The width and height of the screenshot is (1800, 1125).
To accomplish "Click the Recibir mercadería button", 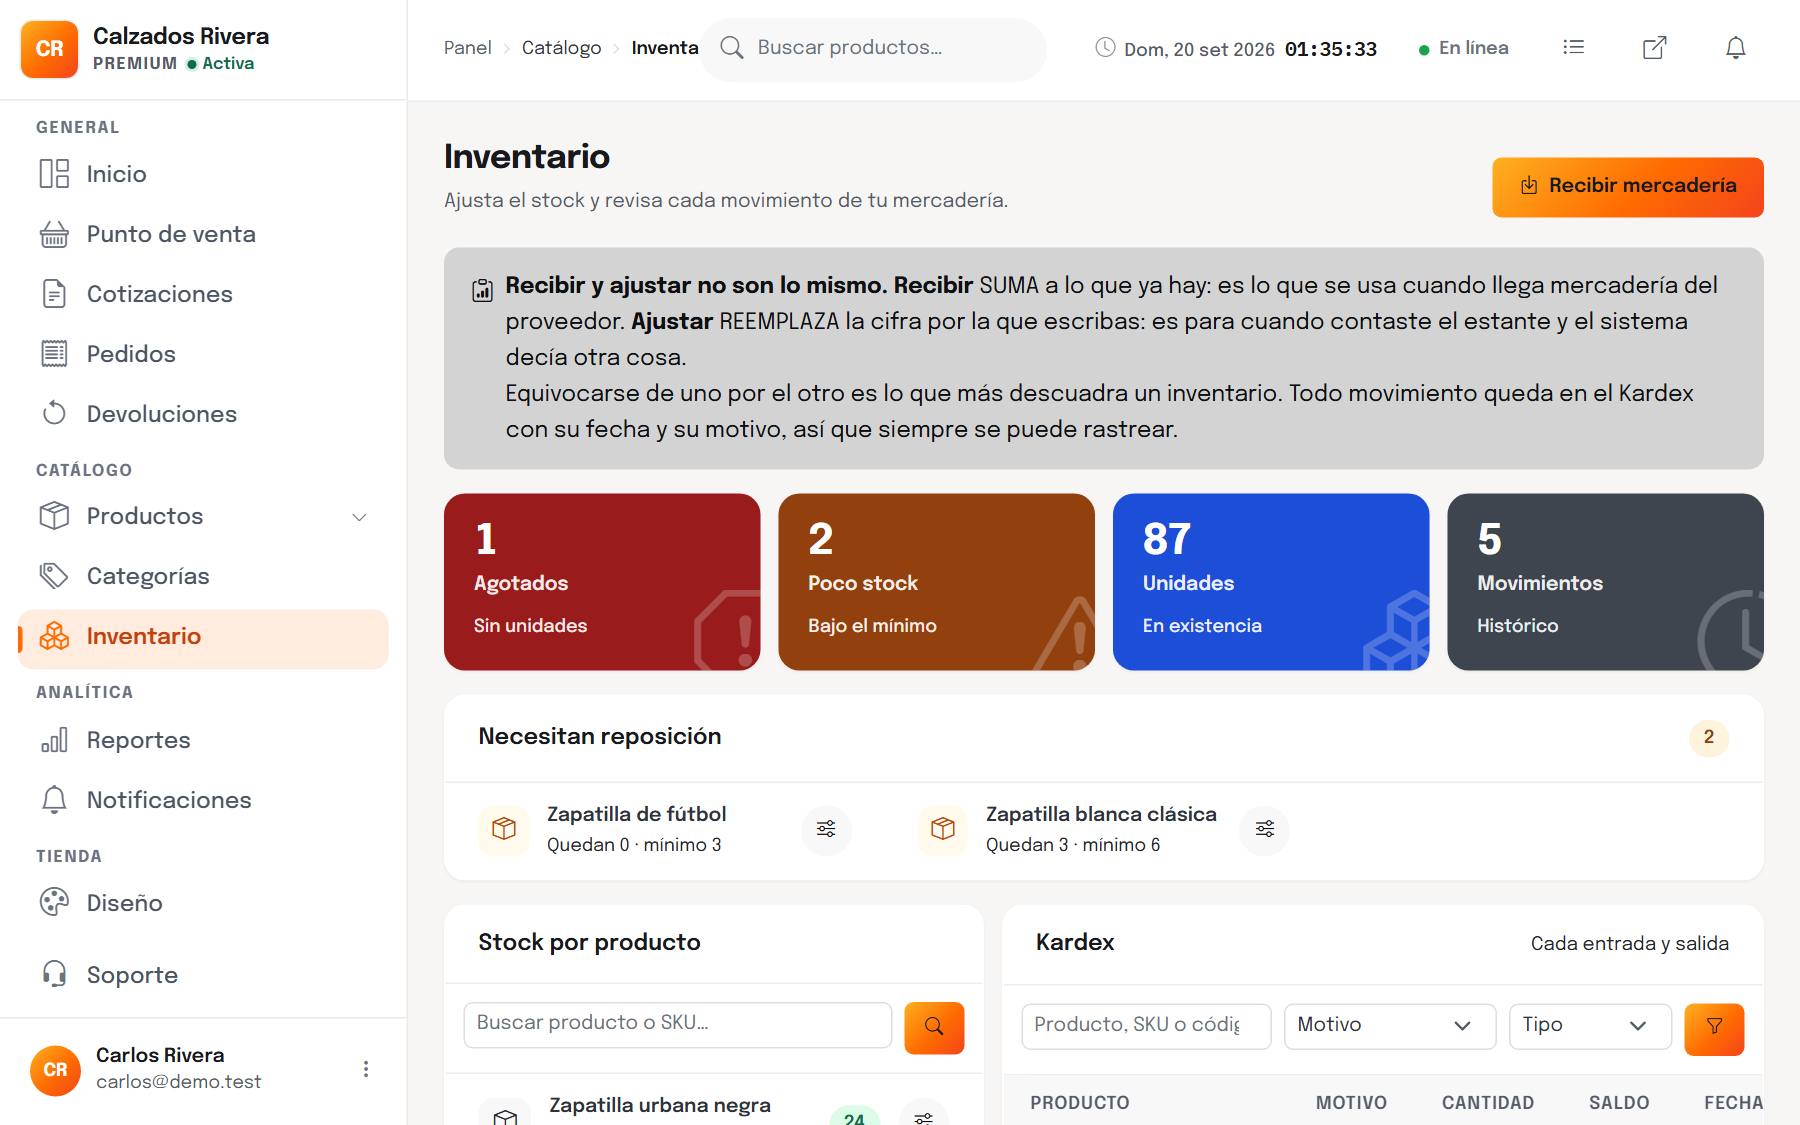I will click(x=1628, y=187).
